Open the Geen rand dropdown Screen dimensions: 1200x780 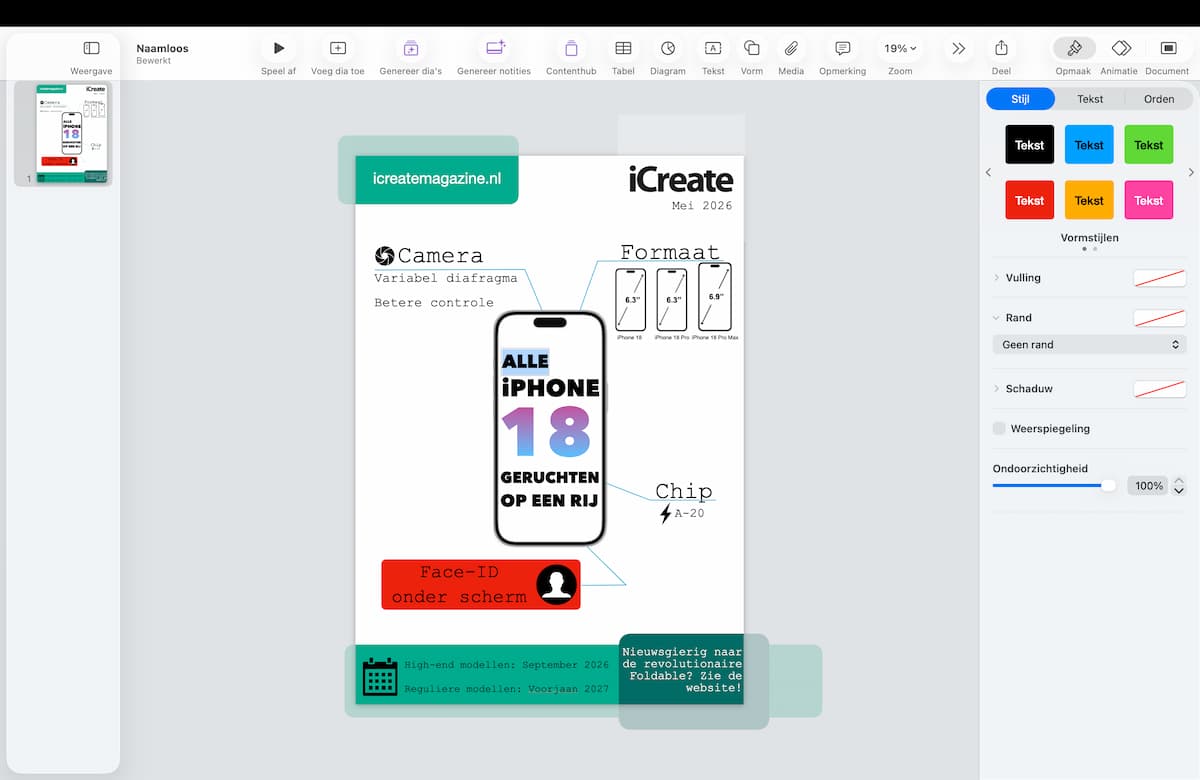[x=1089, y=344]
